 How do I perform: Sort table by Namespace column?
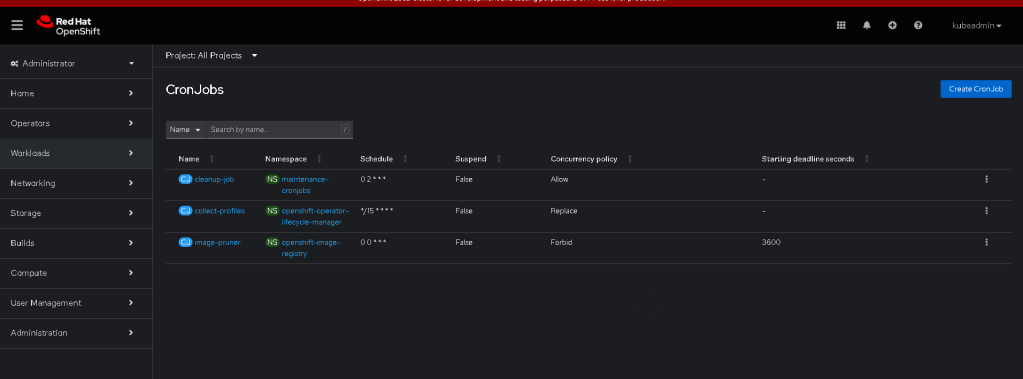294,159
